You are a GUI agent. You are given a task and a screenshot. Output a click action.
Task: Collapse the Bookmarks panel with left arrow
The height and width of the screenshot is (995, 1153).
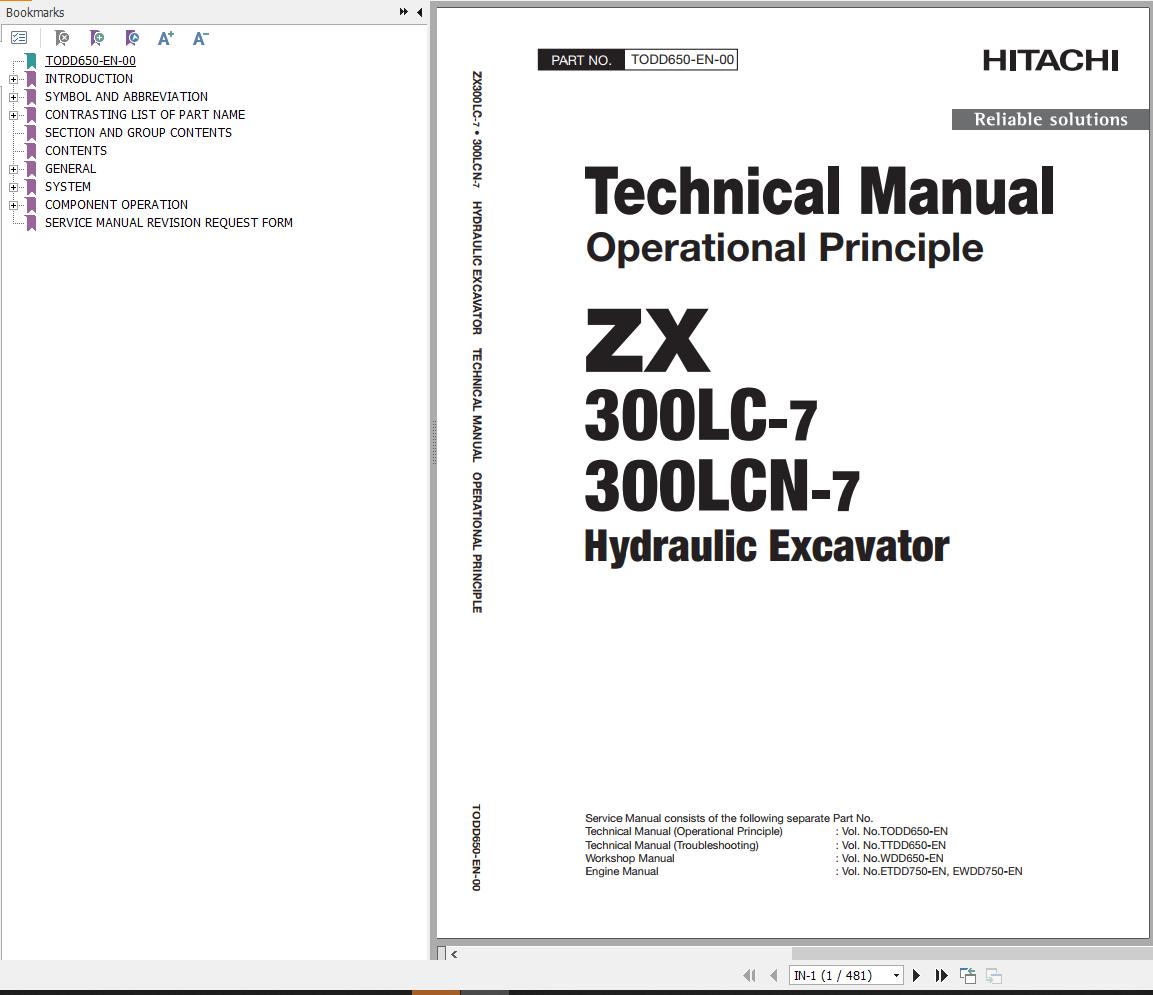pos(419,12)
